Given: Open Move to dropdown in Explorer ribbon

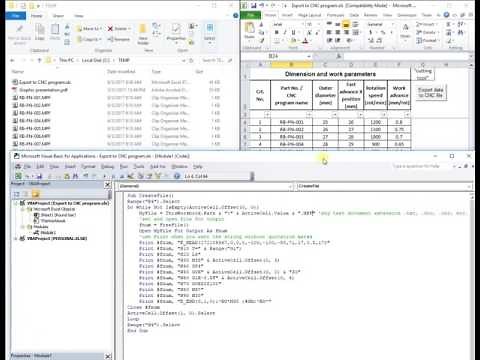Looking at the screenshot, I should pyautogui.click(x=89, y=29).
